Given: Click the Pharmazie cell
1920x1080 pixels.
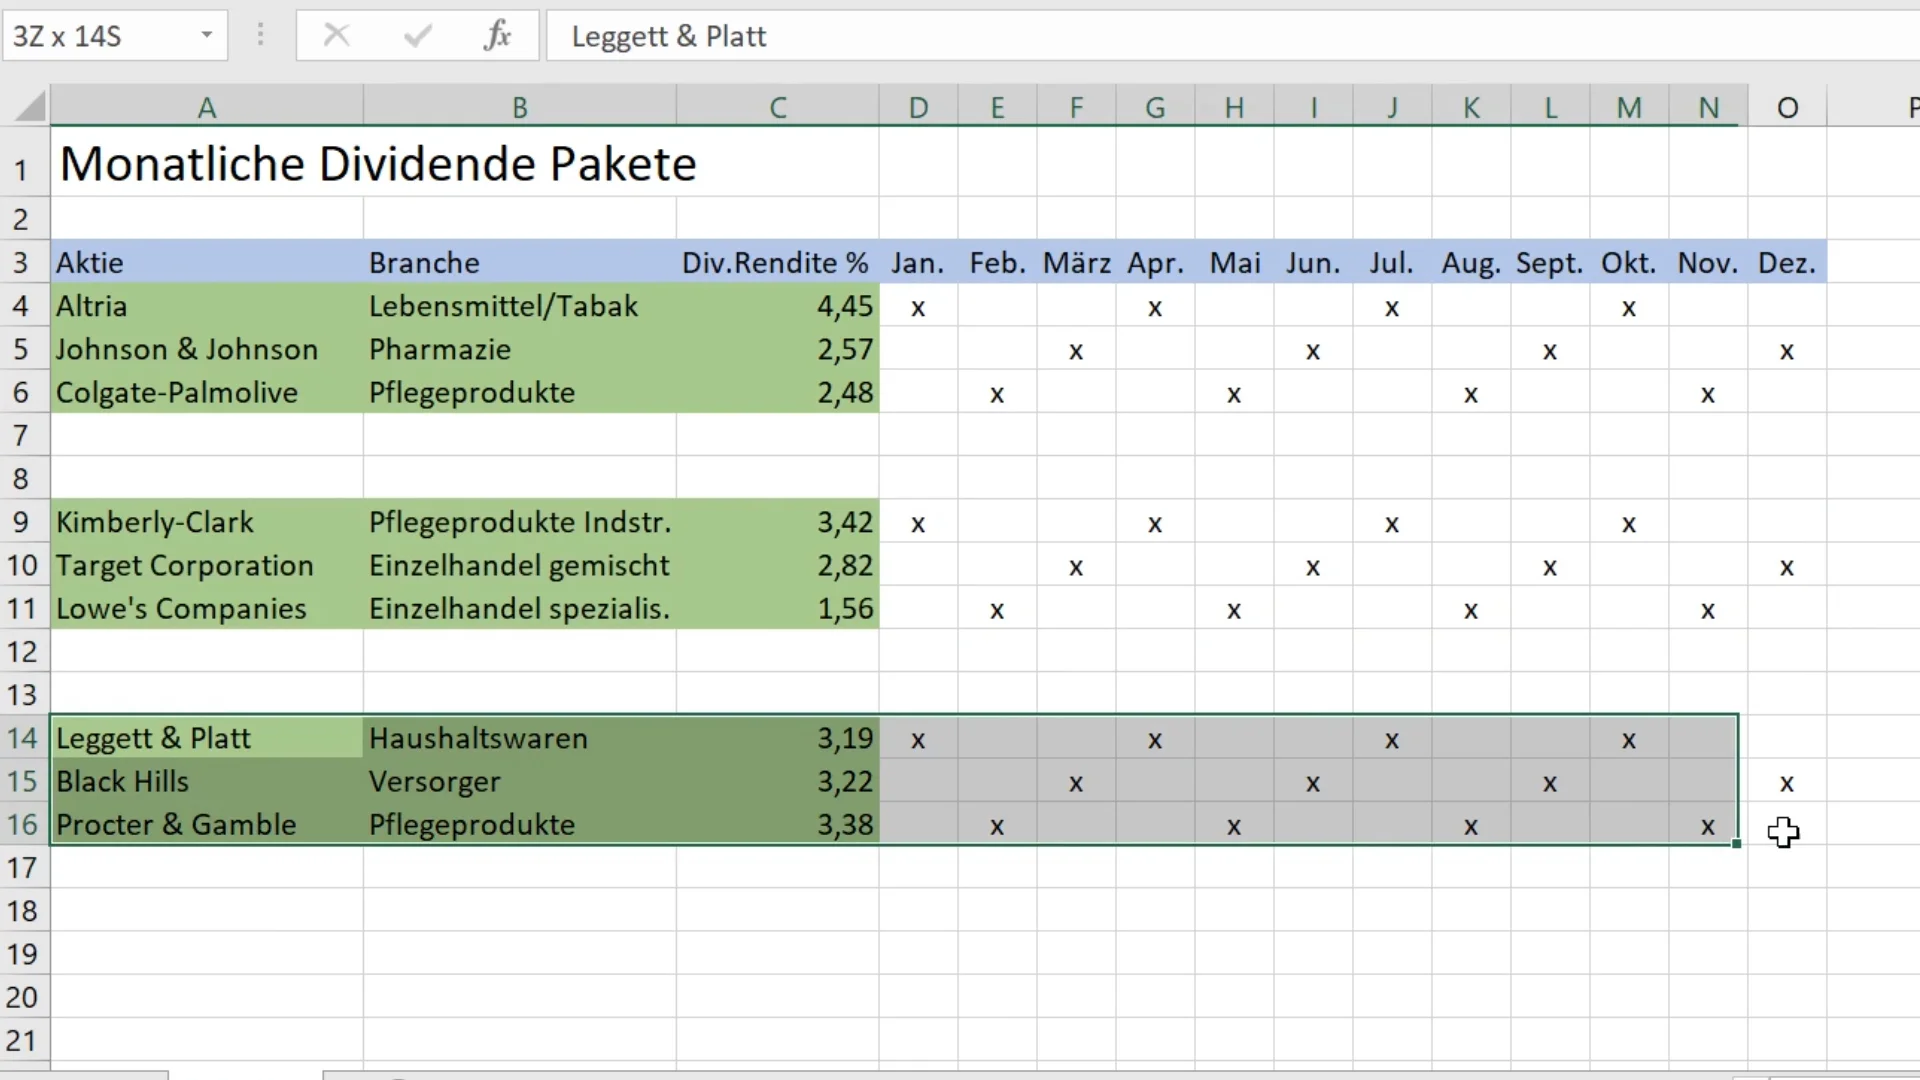Looking at the screenshot, I should 520,349.
